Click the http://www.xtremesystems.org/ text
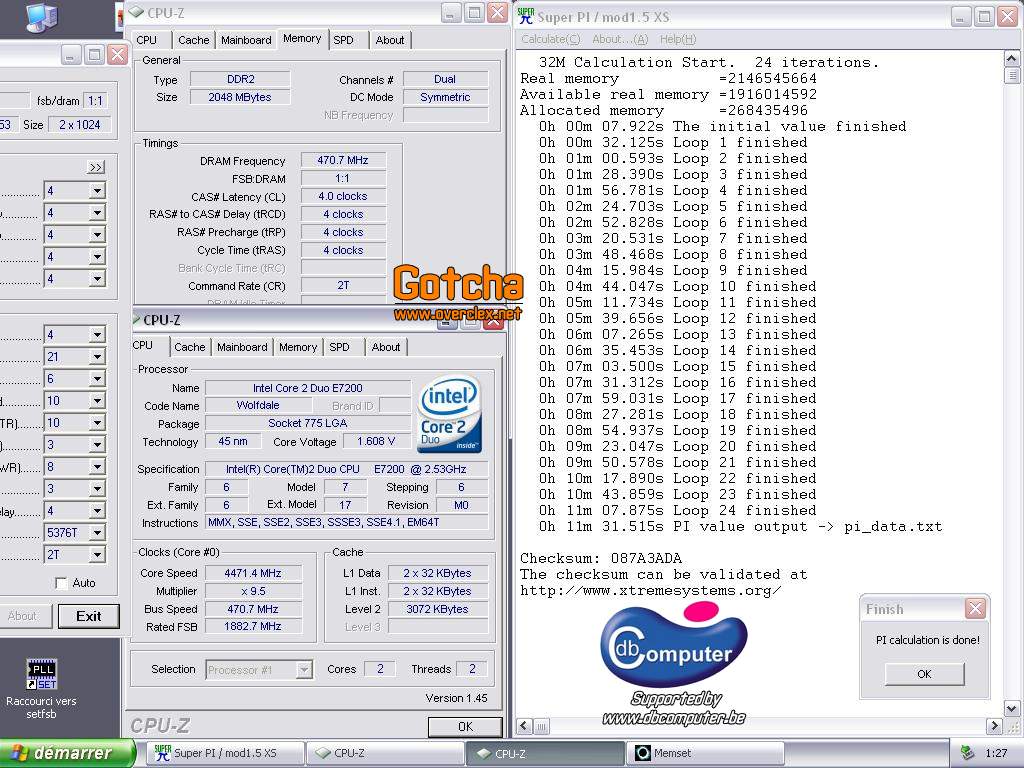Screen dimensions: 1024x768 (x=650, y=591)
